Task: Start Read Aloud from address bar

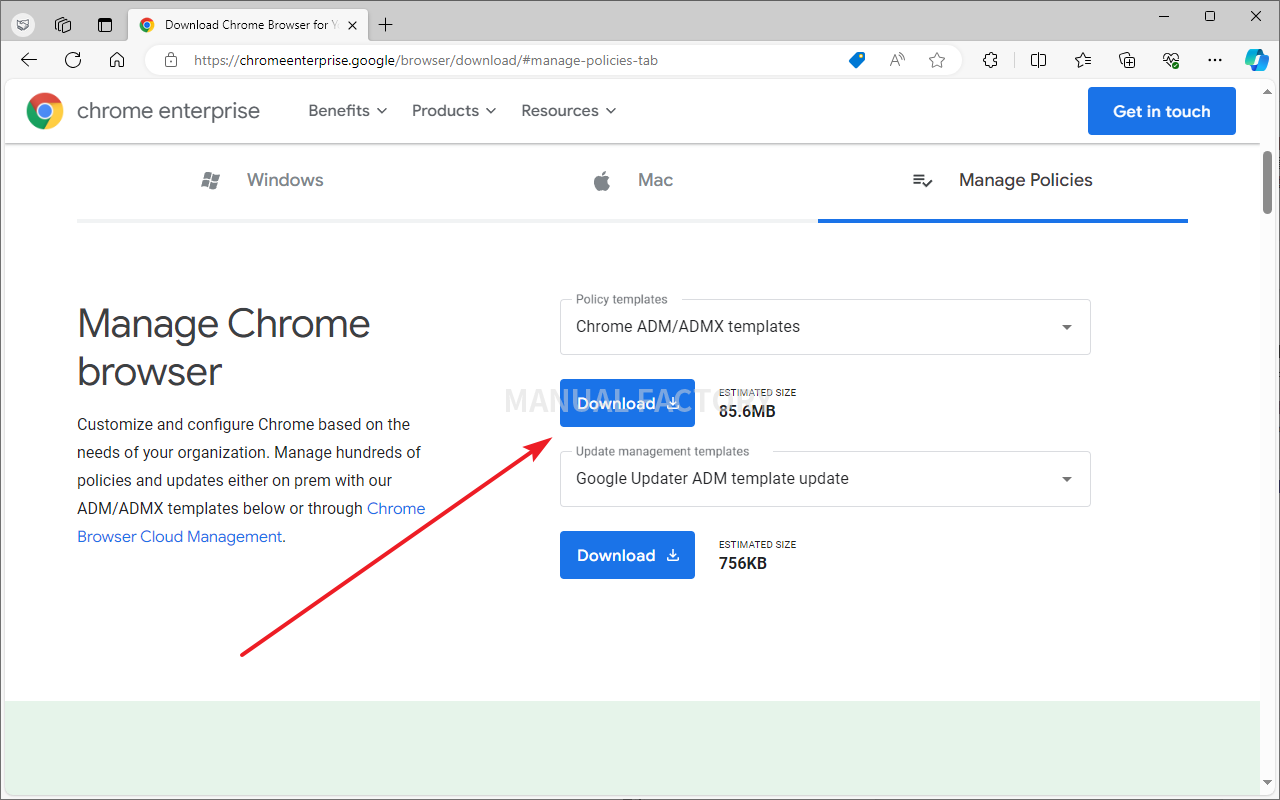Action: (x=897, y=60)
